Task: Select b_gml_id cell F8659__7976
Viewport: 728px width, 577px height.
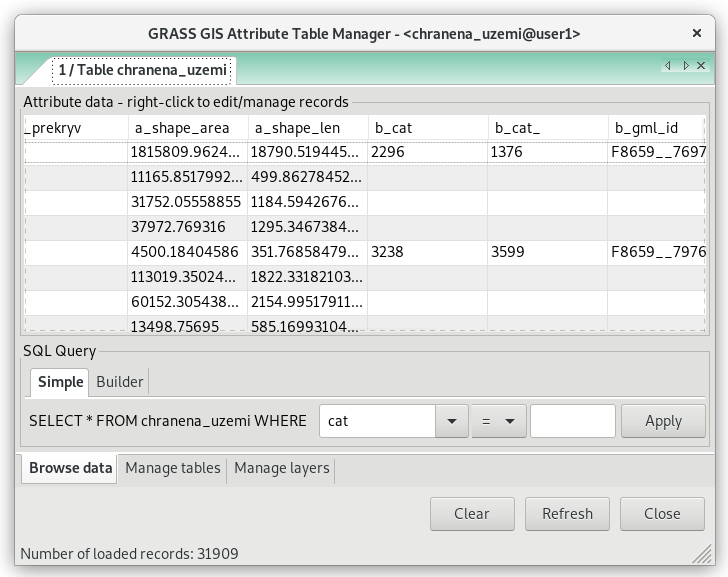Action: point(656,253)
